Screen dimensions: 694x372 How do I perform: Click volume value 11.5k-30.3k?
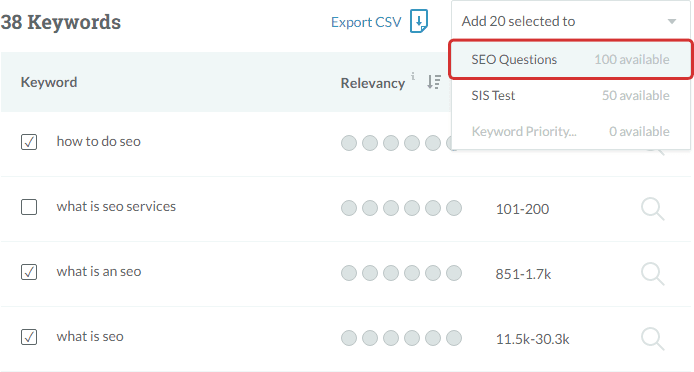[x=532, y=339]
